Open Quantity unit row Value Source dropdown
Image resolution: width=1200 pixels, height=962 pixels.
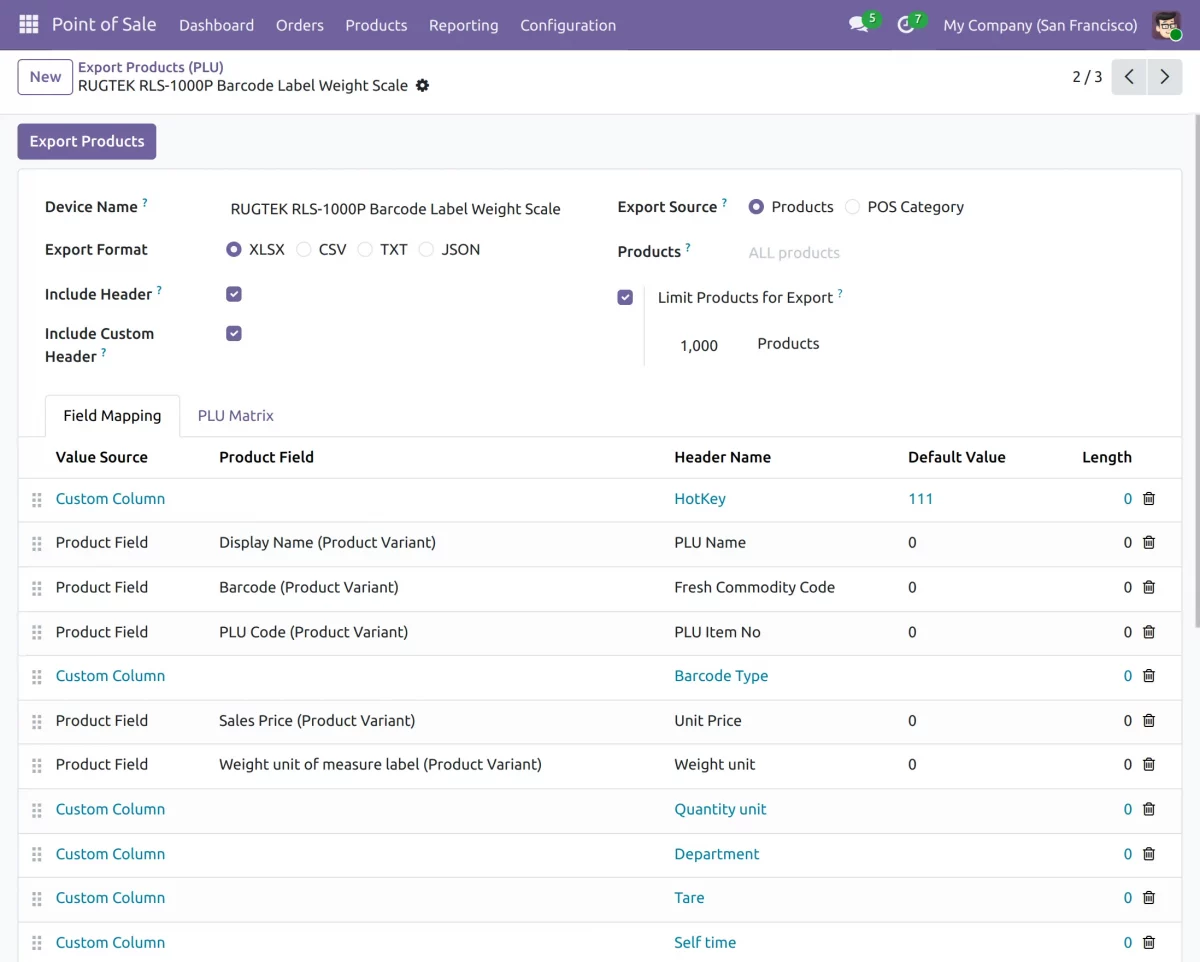point(110,810)
